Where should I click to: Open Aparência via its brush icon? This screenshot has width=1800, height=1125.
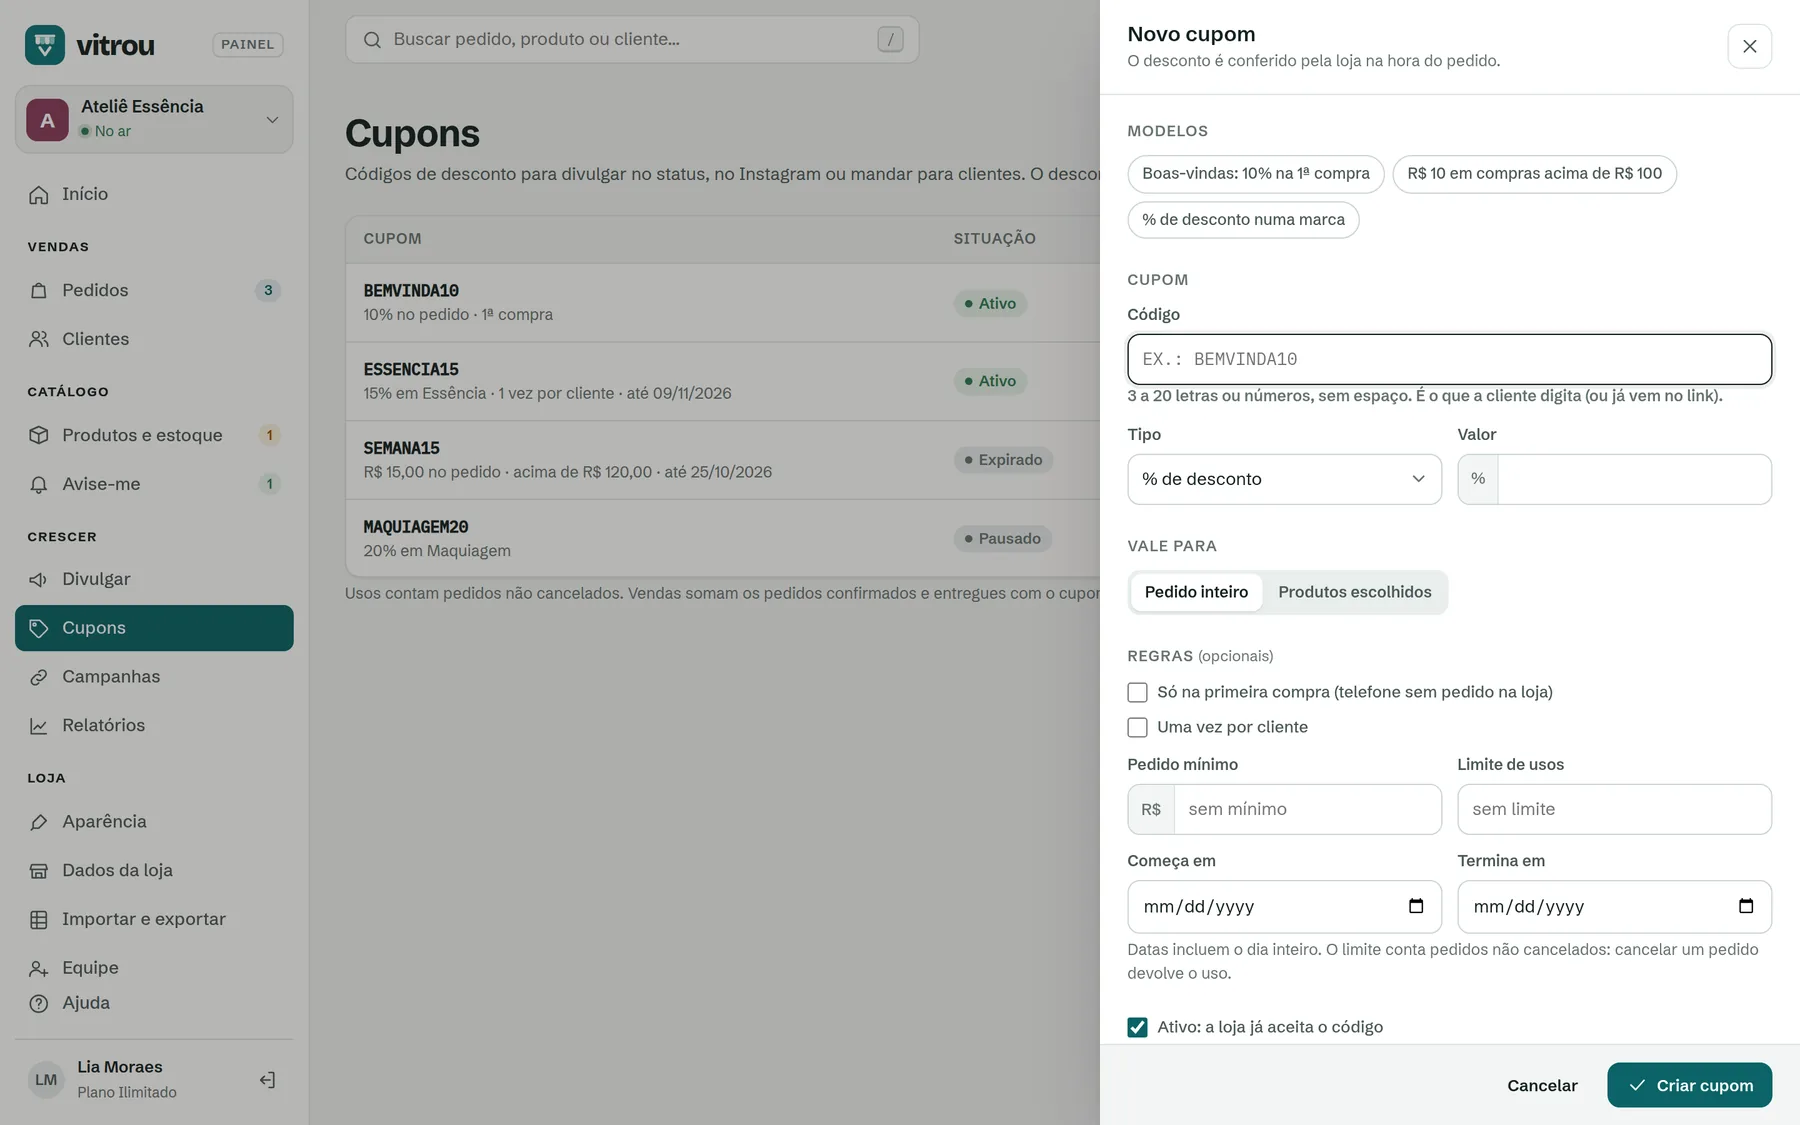(x=39, y=822)
